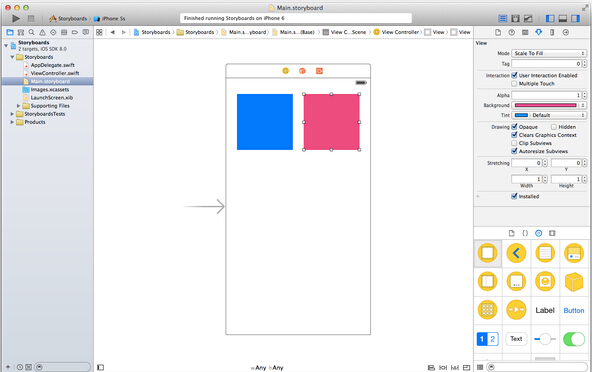Click the Tint blue color well

(521, 115)
